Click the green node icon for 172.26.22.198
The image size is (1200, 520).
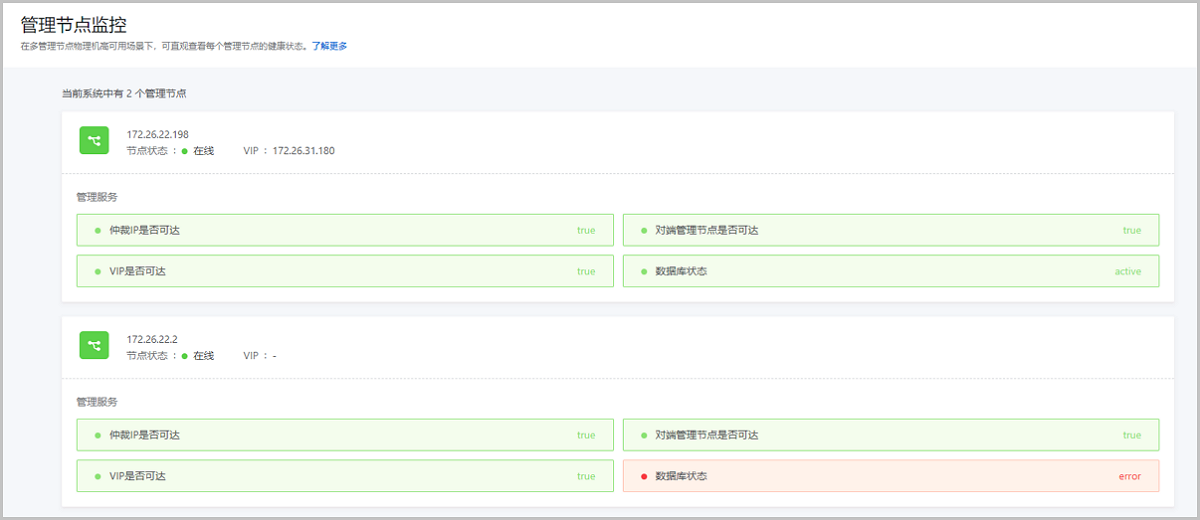(94, 141)
